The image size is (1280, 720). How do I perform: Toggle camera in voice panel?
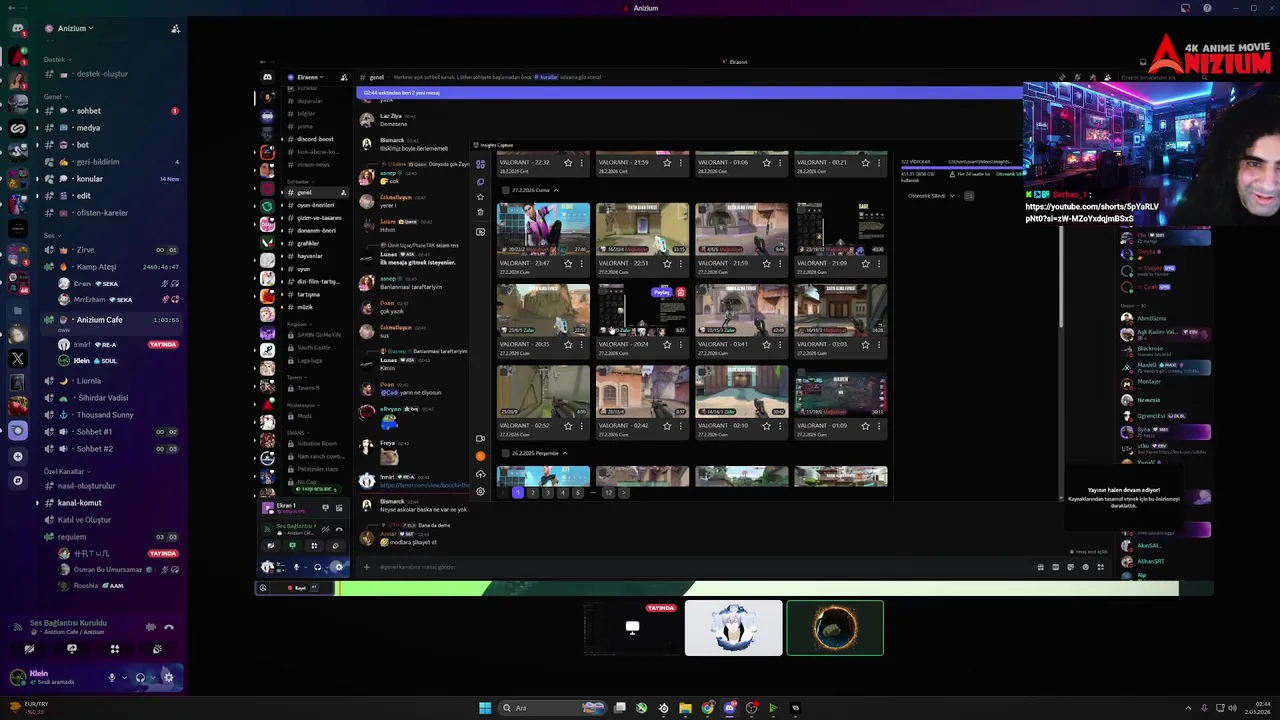pos(29,649)
